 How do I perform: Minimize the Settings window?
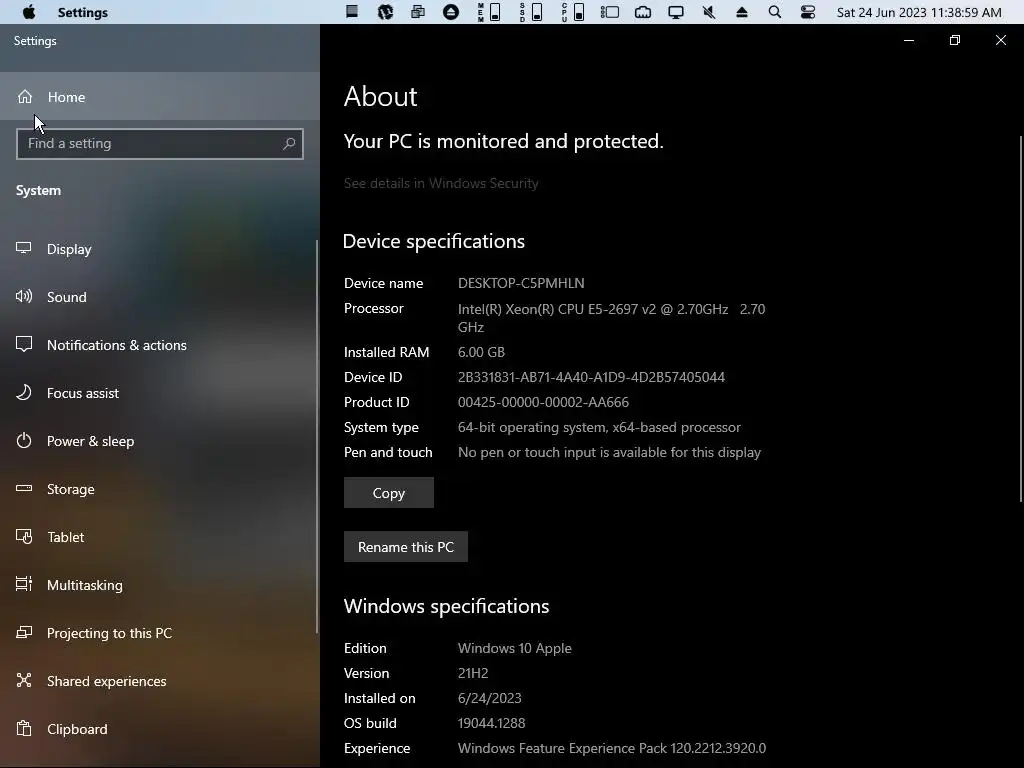click(x=908, y=40)
